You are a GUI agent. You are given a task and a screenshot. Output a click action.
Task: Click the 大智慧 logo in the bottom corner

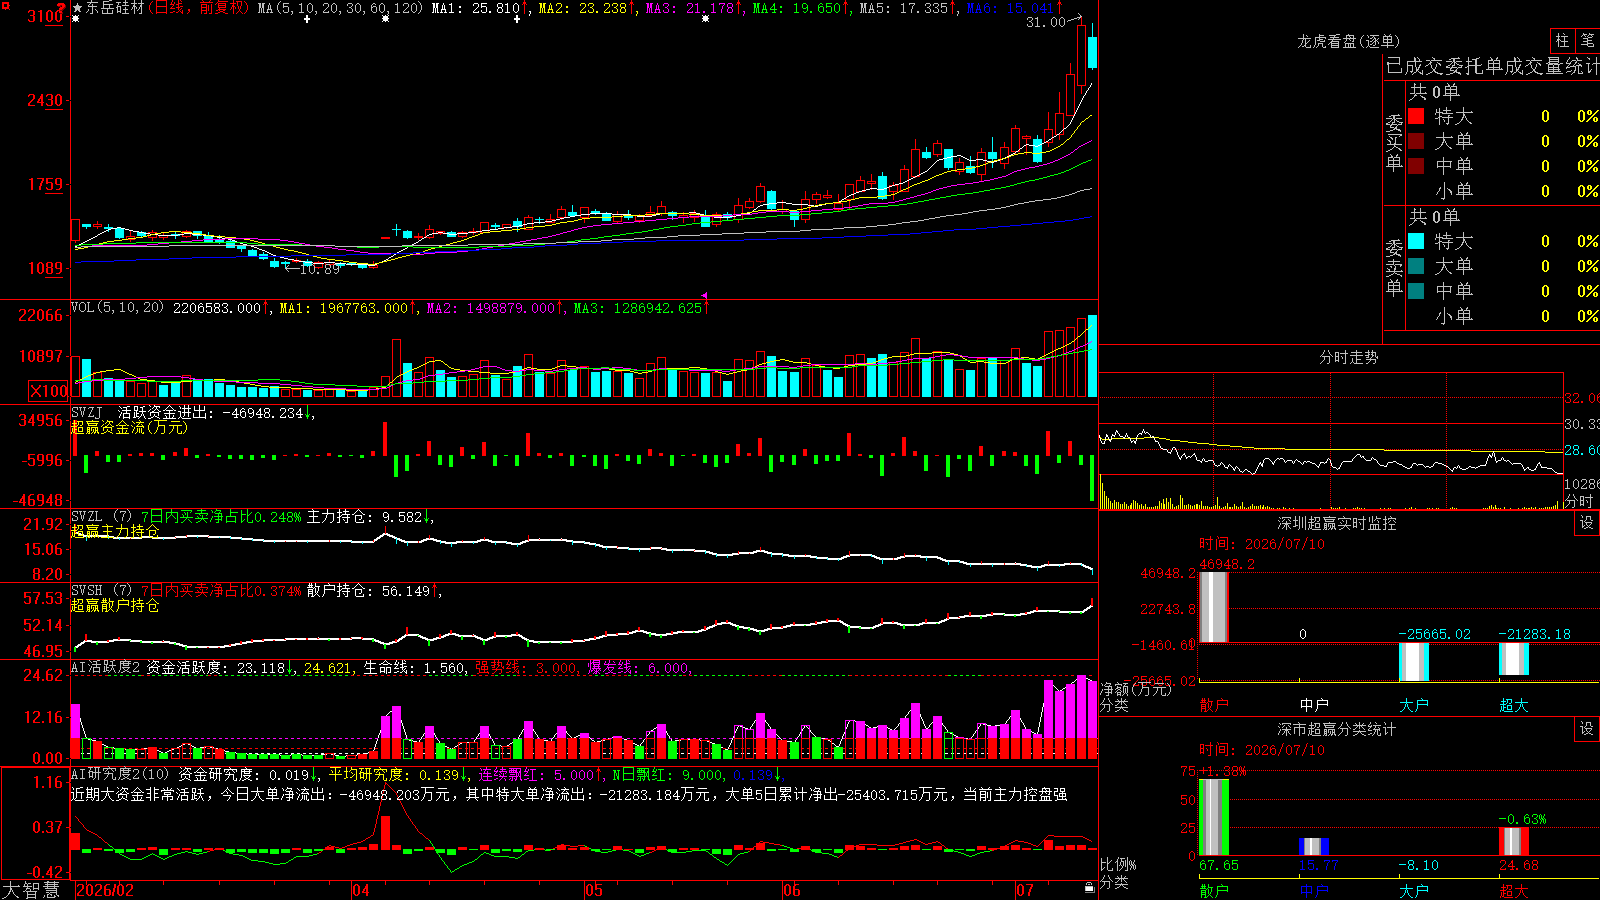pos(31,890)
